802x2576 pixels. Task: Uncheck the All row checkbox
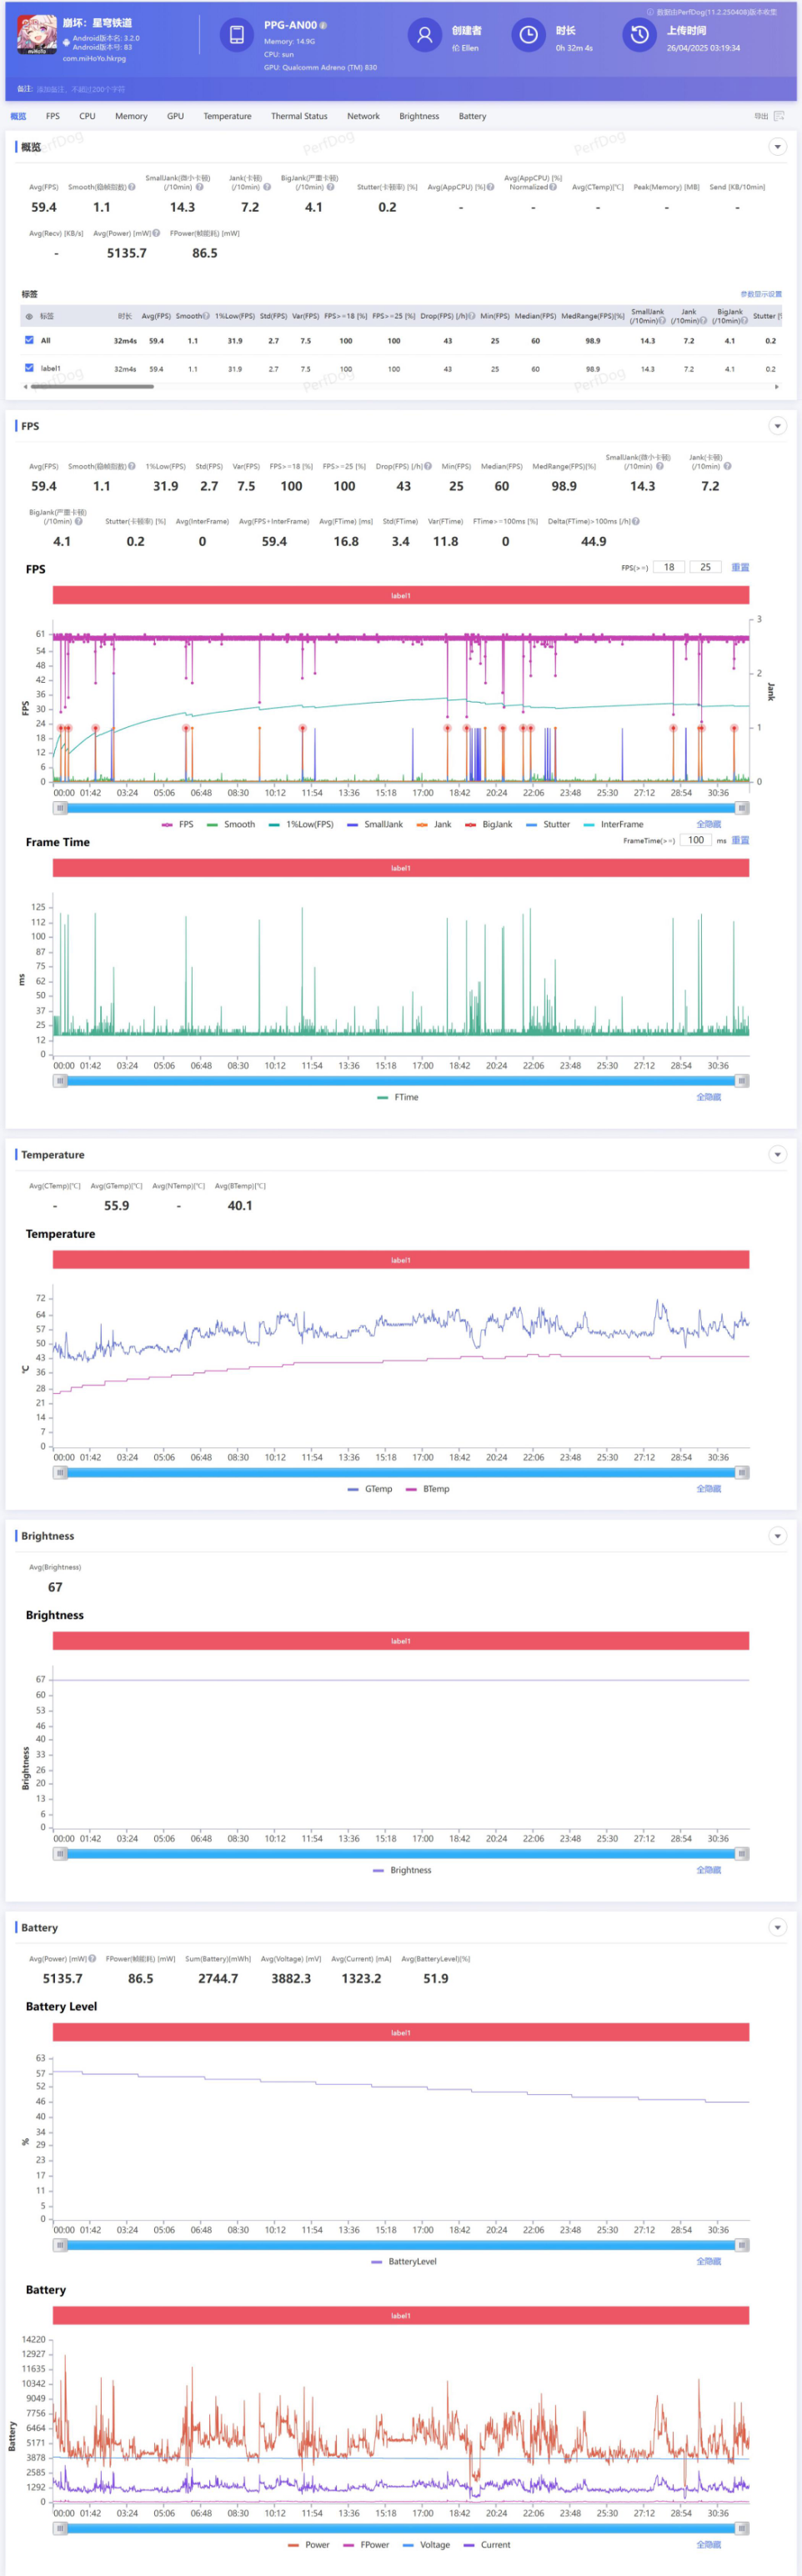pyautogui.click(x=29, y=340)
